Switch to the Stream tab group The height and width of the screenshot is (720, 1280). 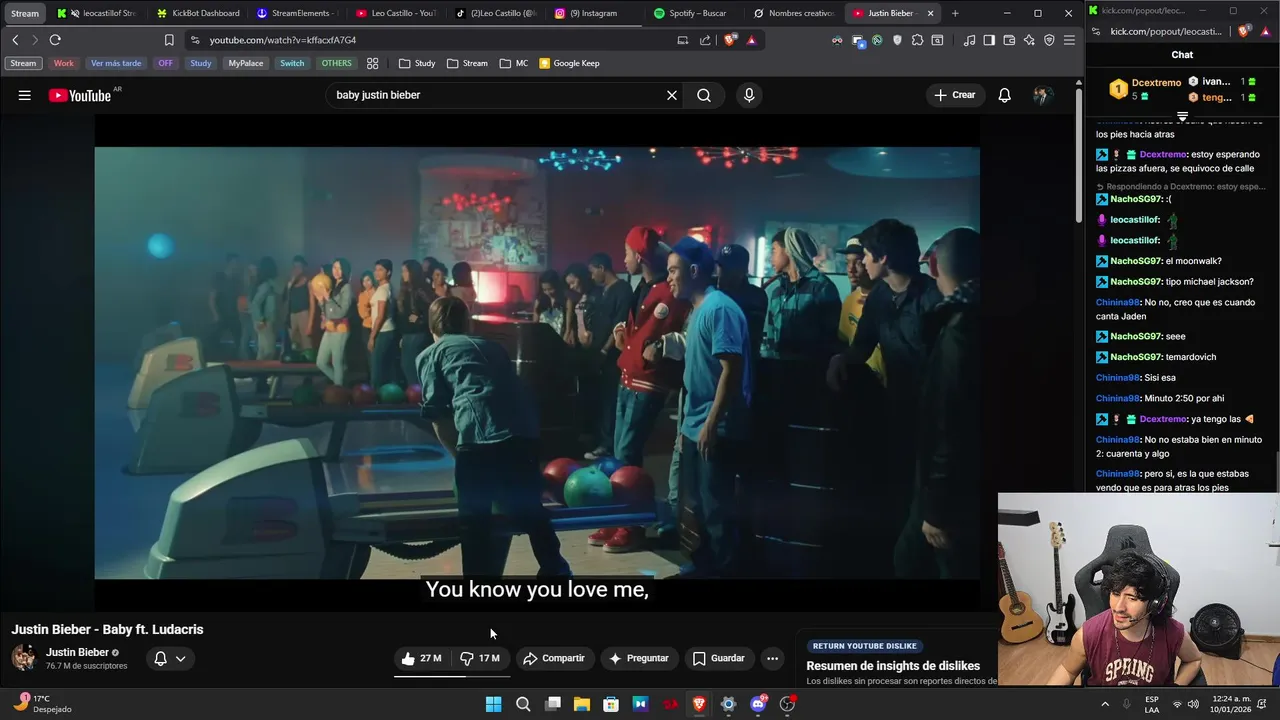pos(24,13)
